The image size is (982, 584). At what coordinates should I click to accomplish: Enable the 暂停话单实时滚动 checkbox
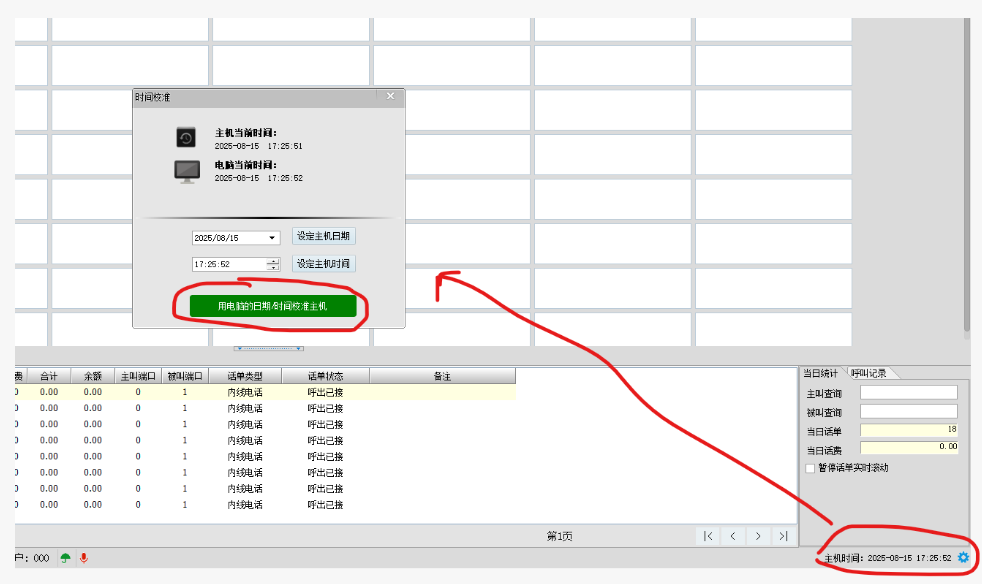(812, 467)
